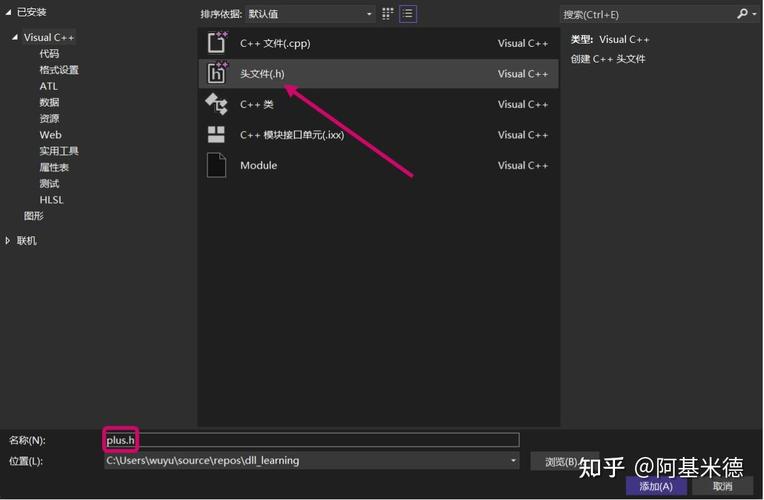
Task: Open the location path dropdown arrow
Action: coord(513,461)
